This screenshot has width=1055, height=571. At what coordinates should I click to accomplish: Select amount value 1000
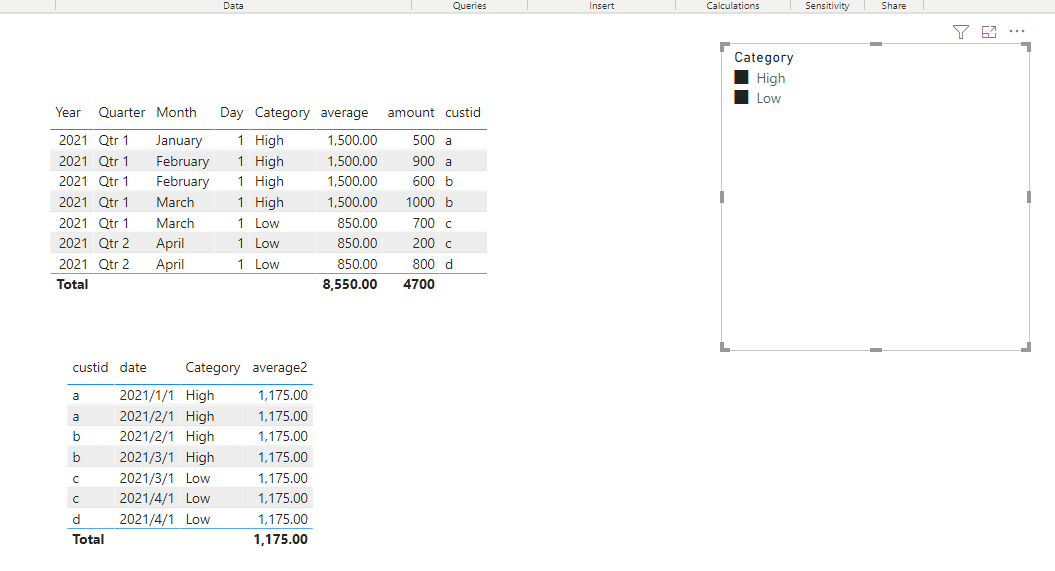(420, 202)
